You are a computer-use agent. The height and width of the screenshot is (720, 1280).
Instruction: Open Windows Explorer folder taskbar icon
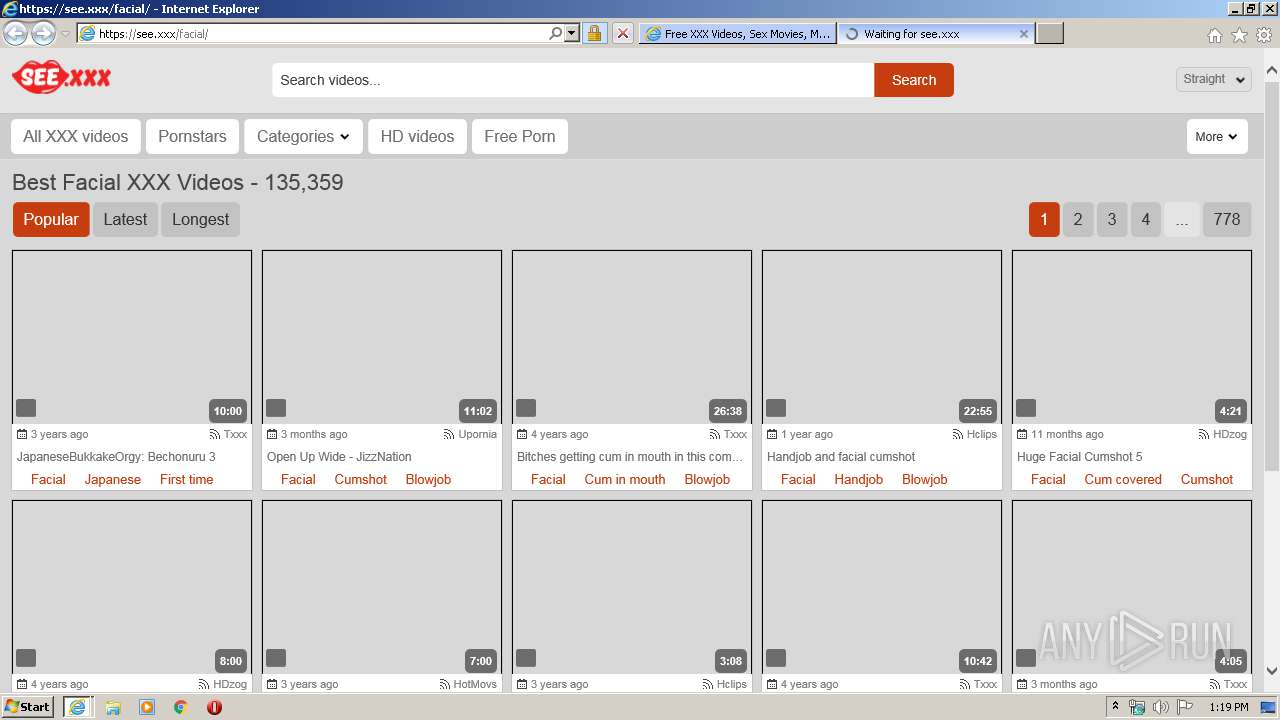[x=113, y=707]
